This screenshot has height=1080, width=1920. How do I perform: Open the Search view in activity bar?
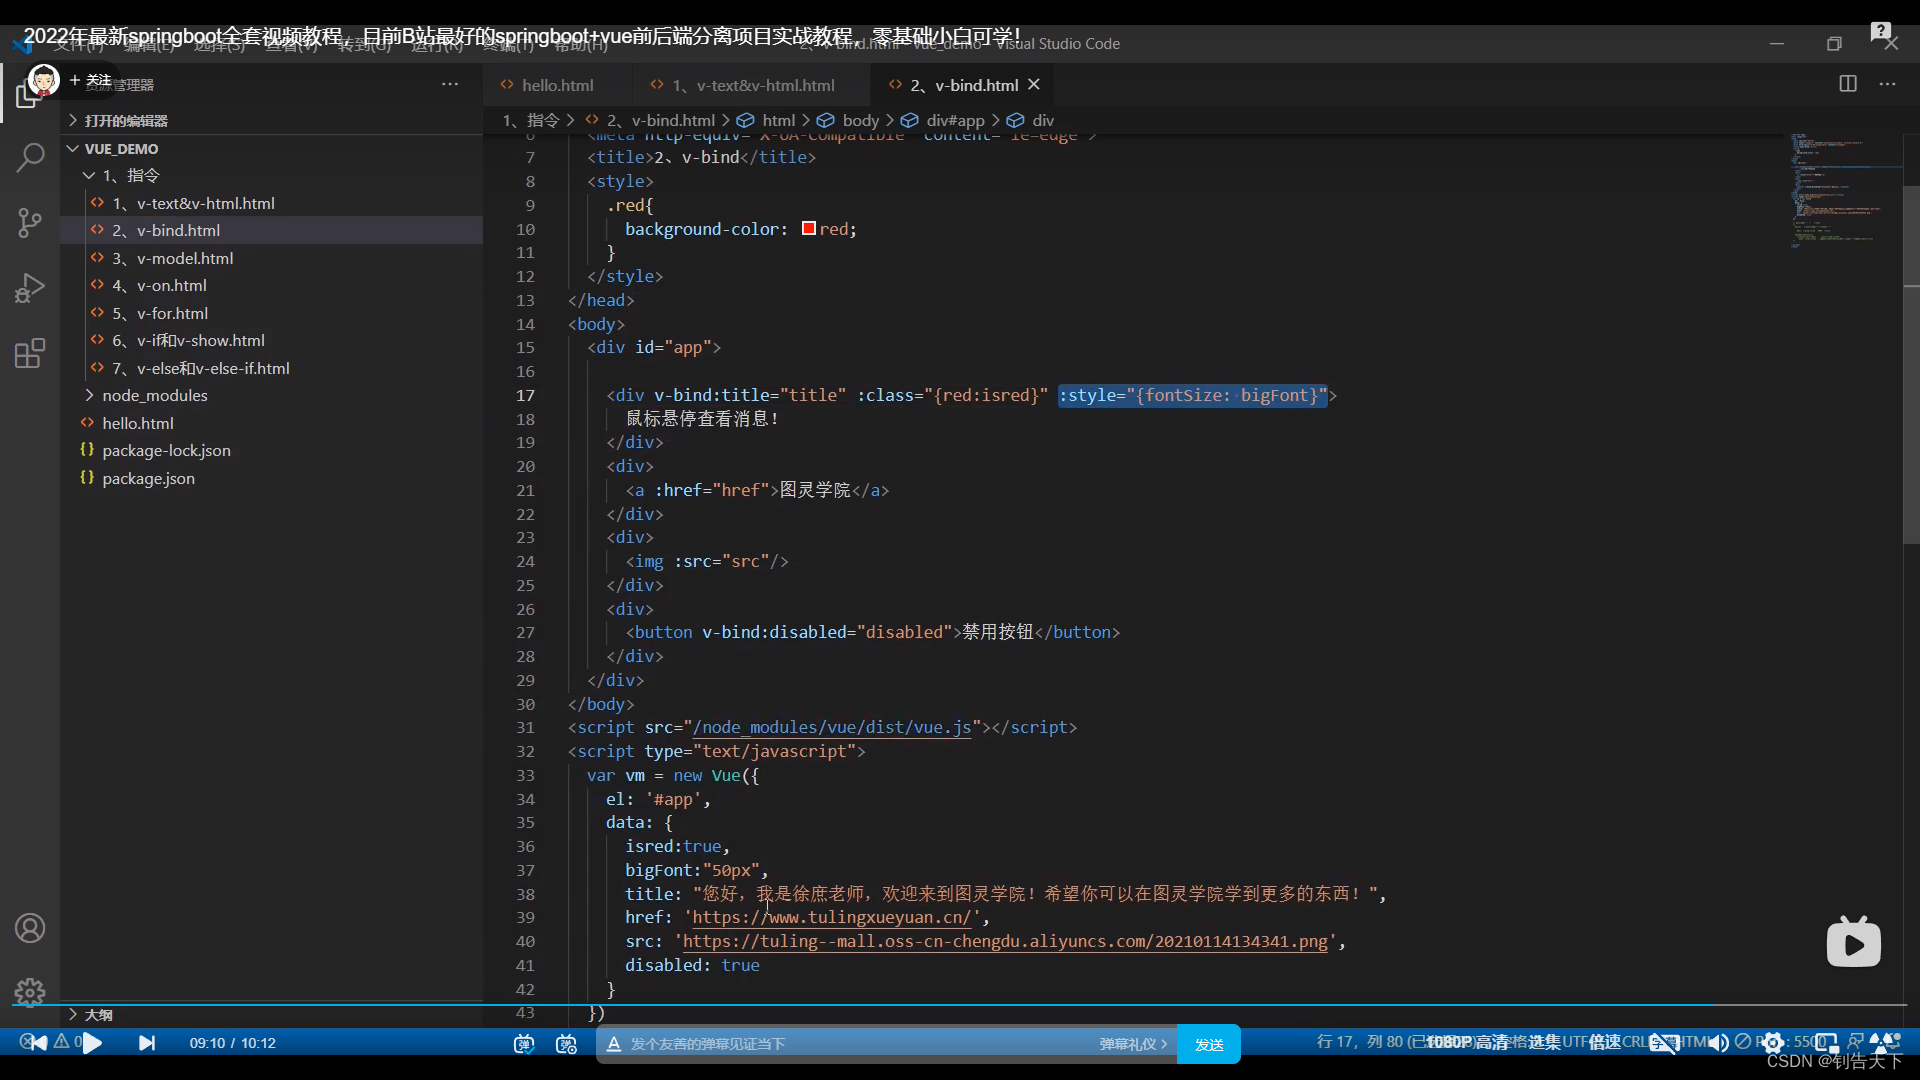(30, 157)
